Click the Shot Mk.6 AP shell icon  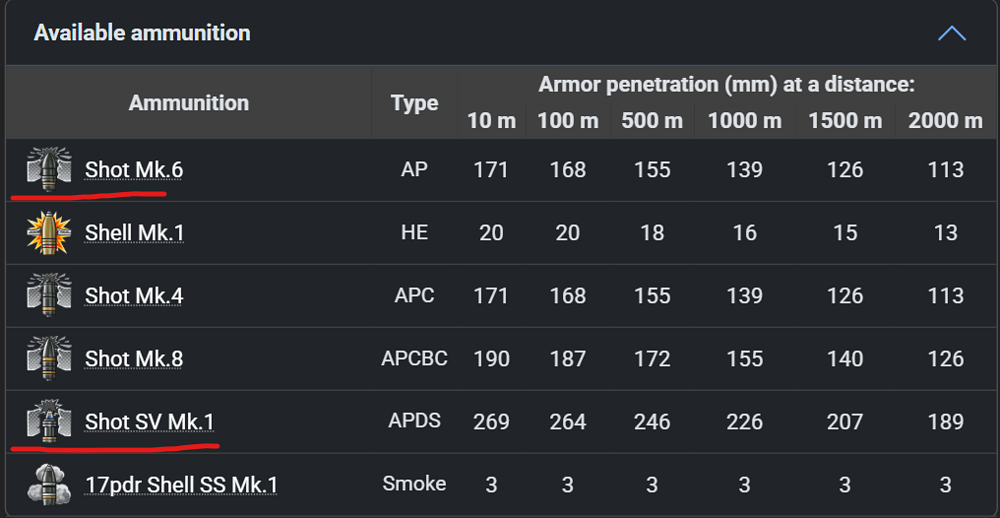49,169
